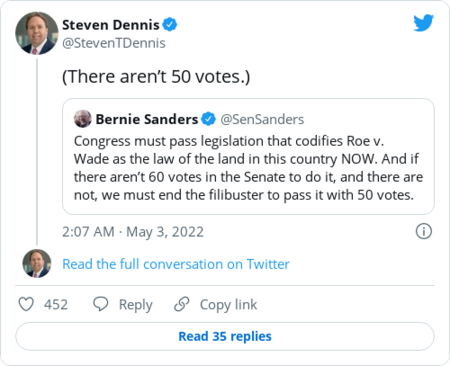Click the small Steven Dennis avatar near conversation link
This screenshot has height=366, width=450.
(x=37, y=263)
